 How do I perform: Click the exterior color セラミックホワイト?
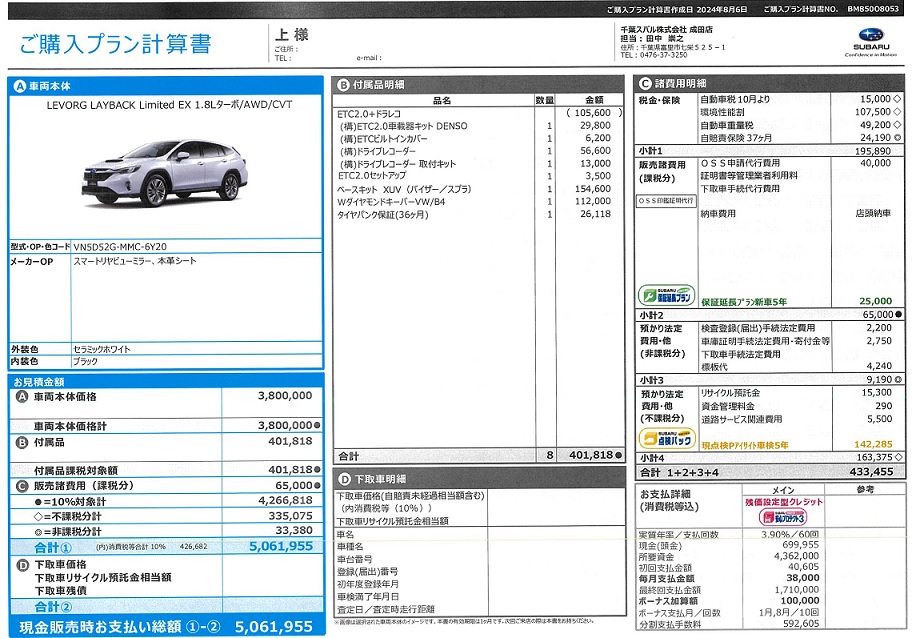102,349
